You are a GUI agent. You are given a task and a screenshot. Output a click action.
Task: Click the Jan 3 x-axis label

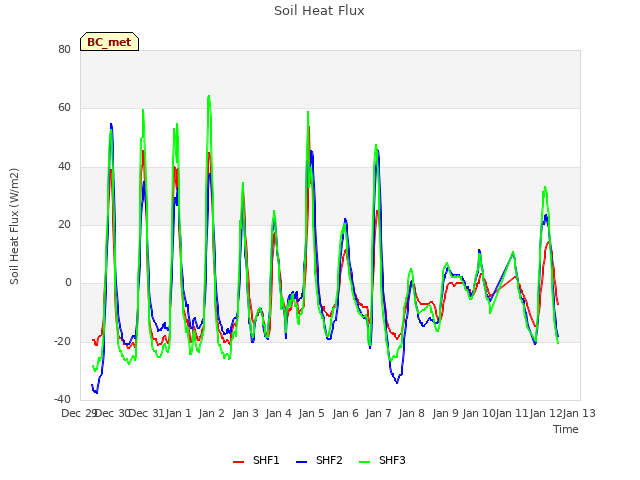click(246, 413)
